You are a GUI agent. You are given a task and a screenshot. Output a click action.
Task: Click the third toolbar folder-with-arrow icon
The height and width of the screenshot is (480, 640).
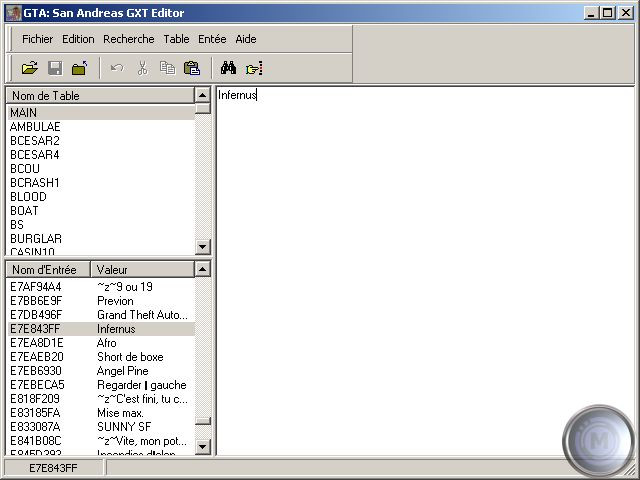click(x=79, y=68)
